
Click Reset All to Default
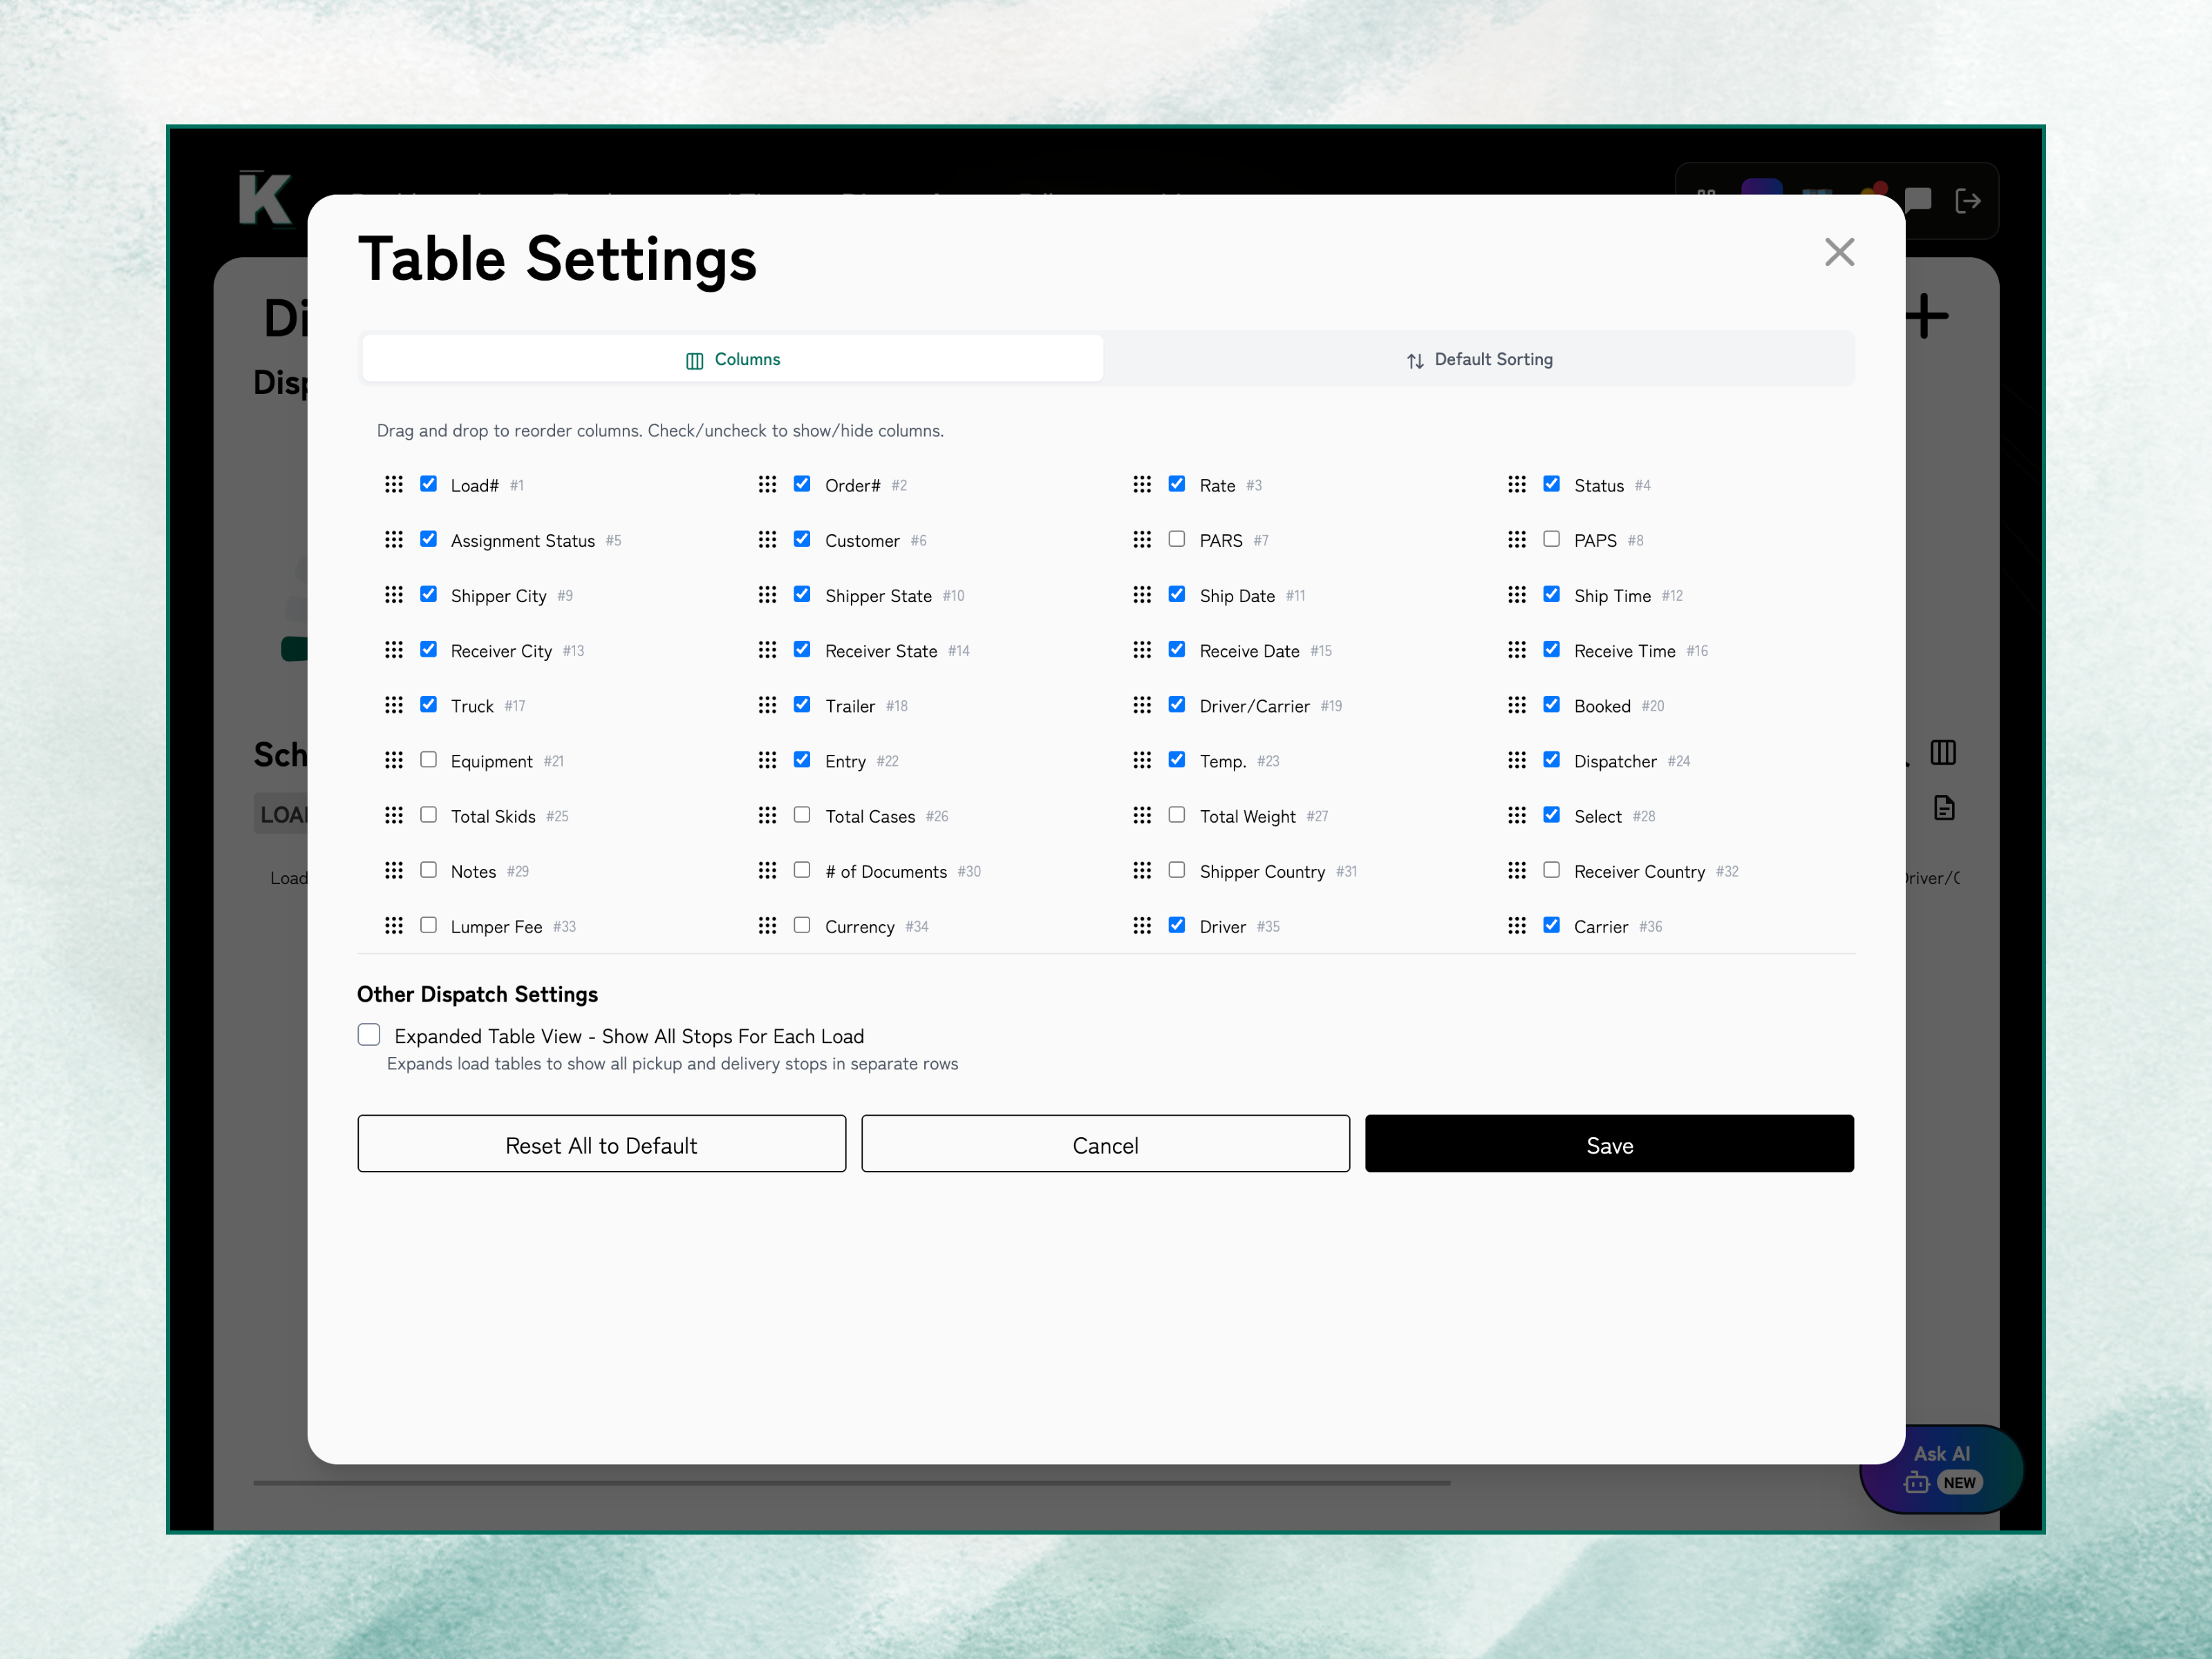click(x=601, y=1145)
